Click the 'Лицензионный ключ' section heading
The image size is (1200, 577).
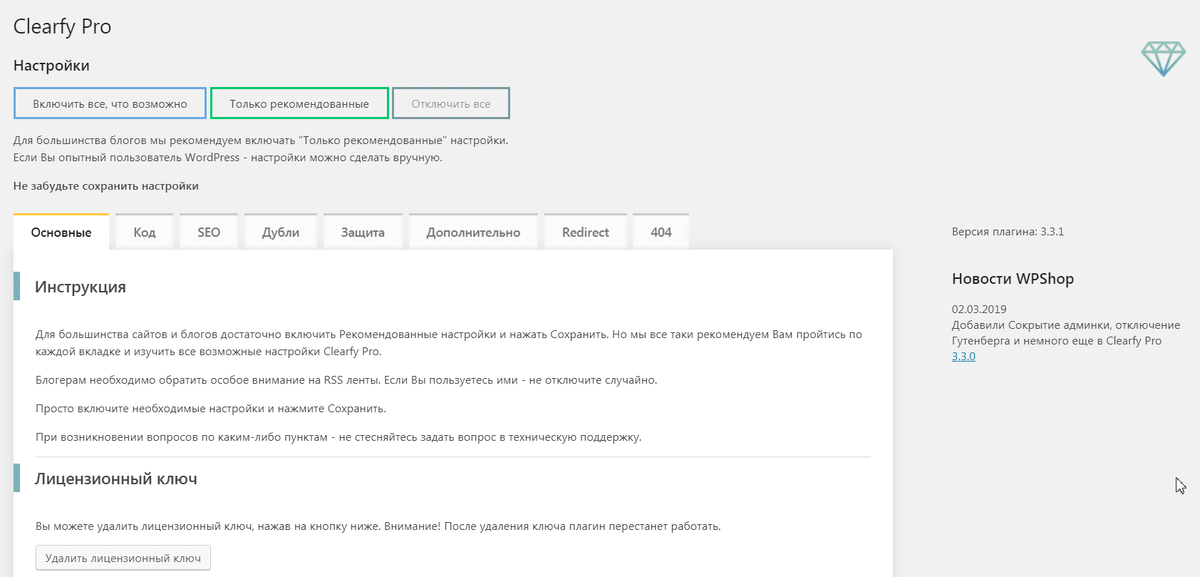coord(116,479)
